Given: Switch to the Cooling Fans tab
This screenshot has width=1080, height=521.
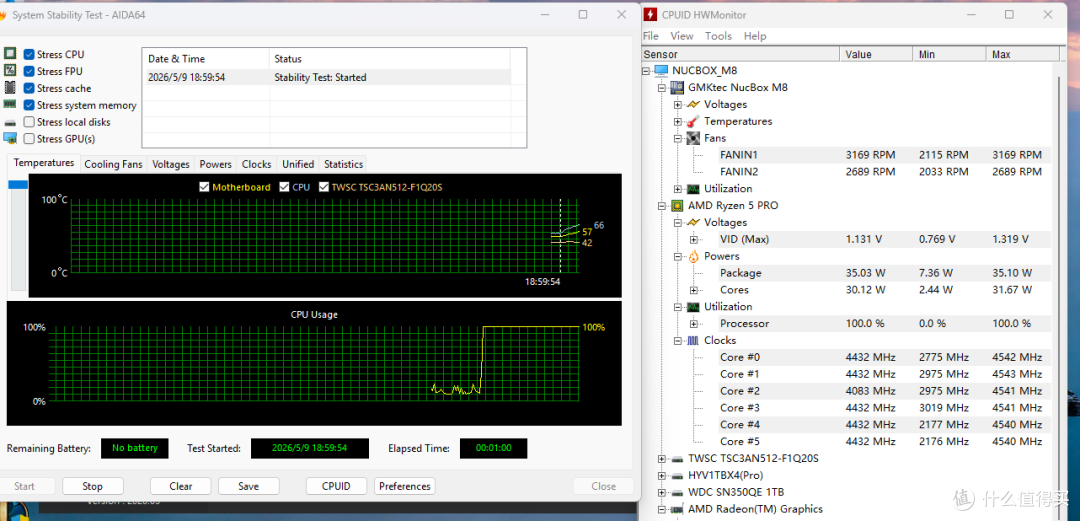Looking at the screenshot, I should point(114,164).
